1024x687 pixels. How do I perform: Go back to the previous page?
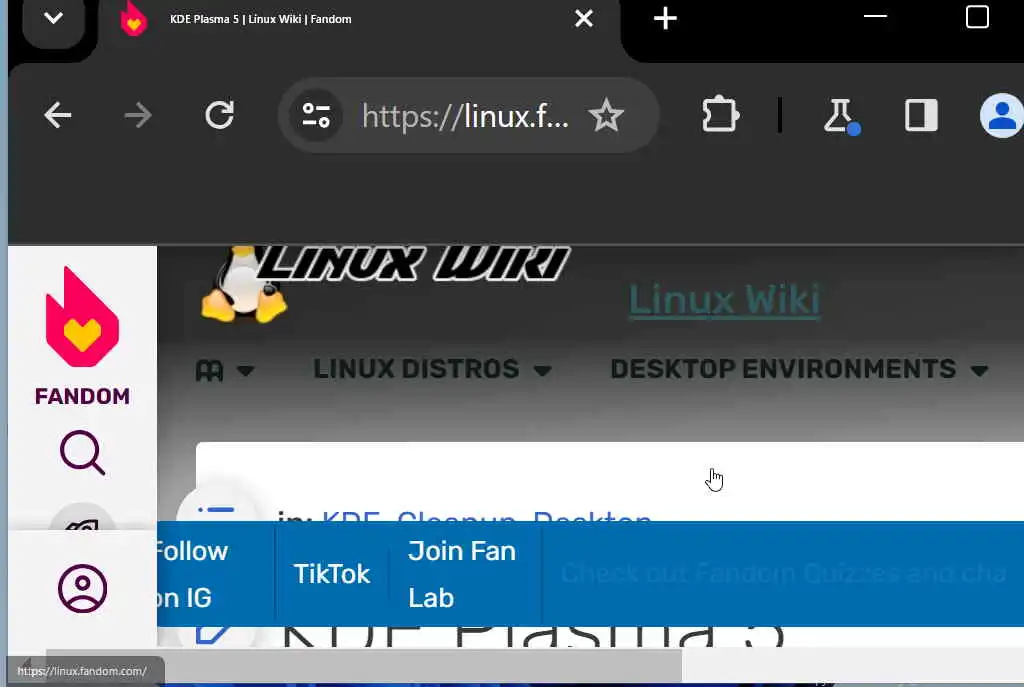pyautogui.click(x=57, y=116)
